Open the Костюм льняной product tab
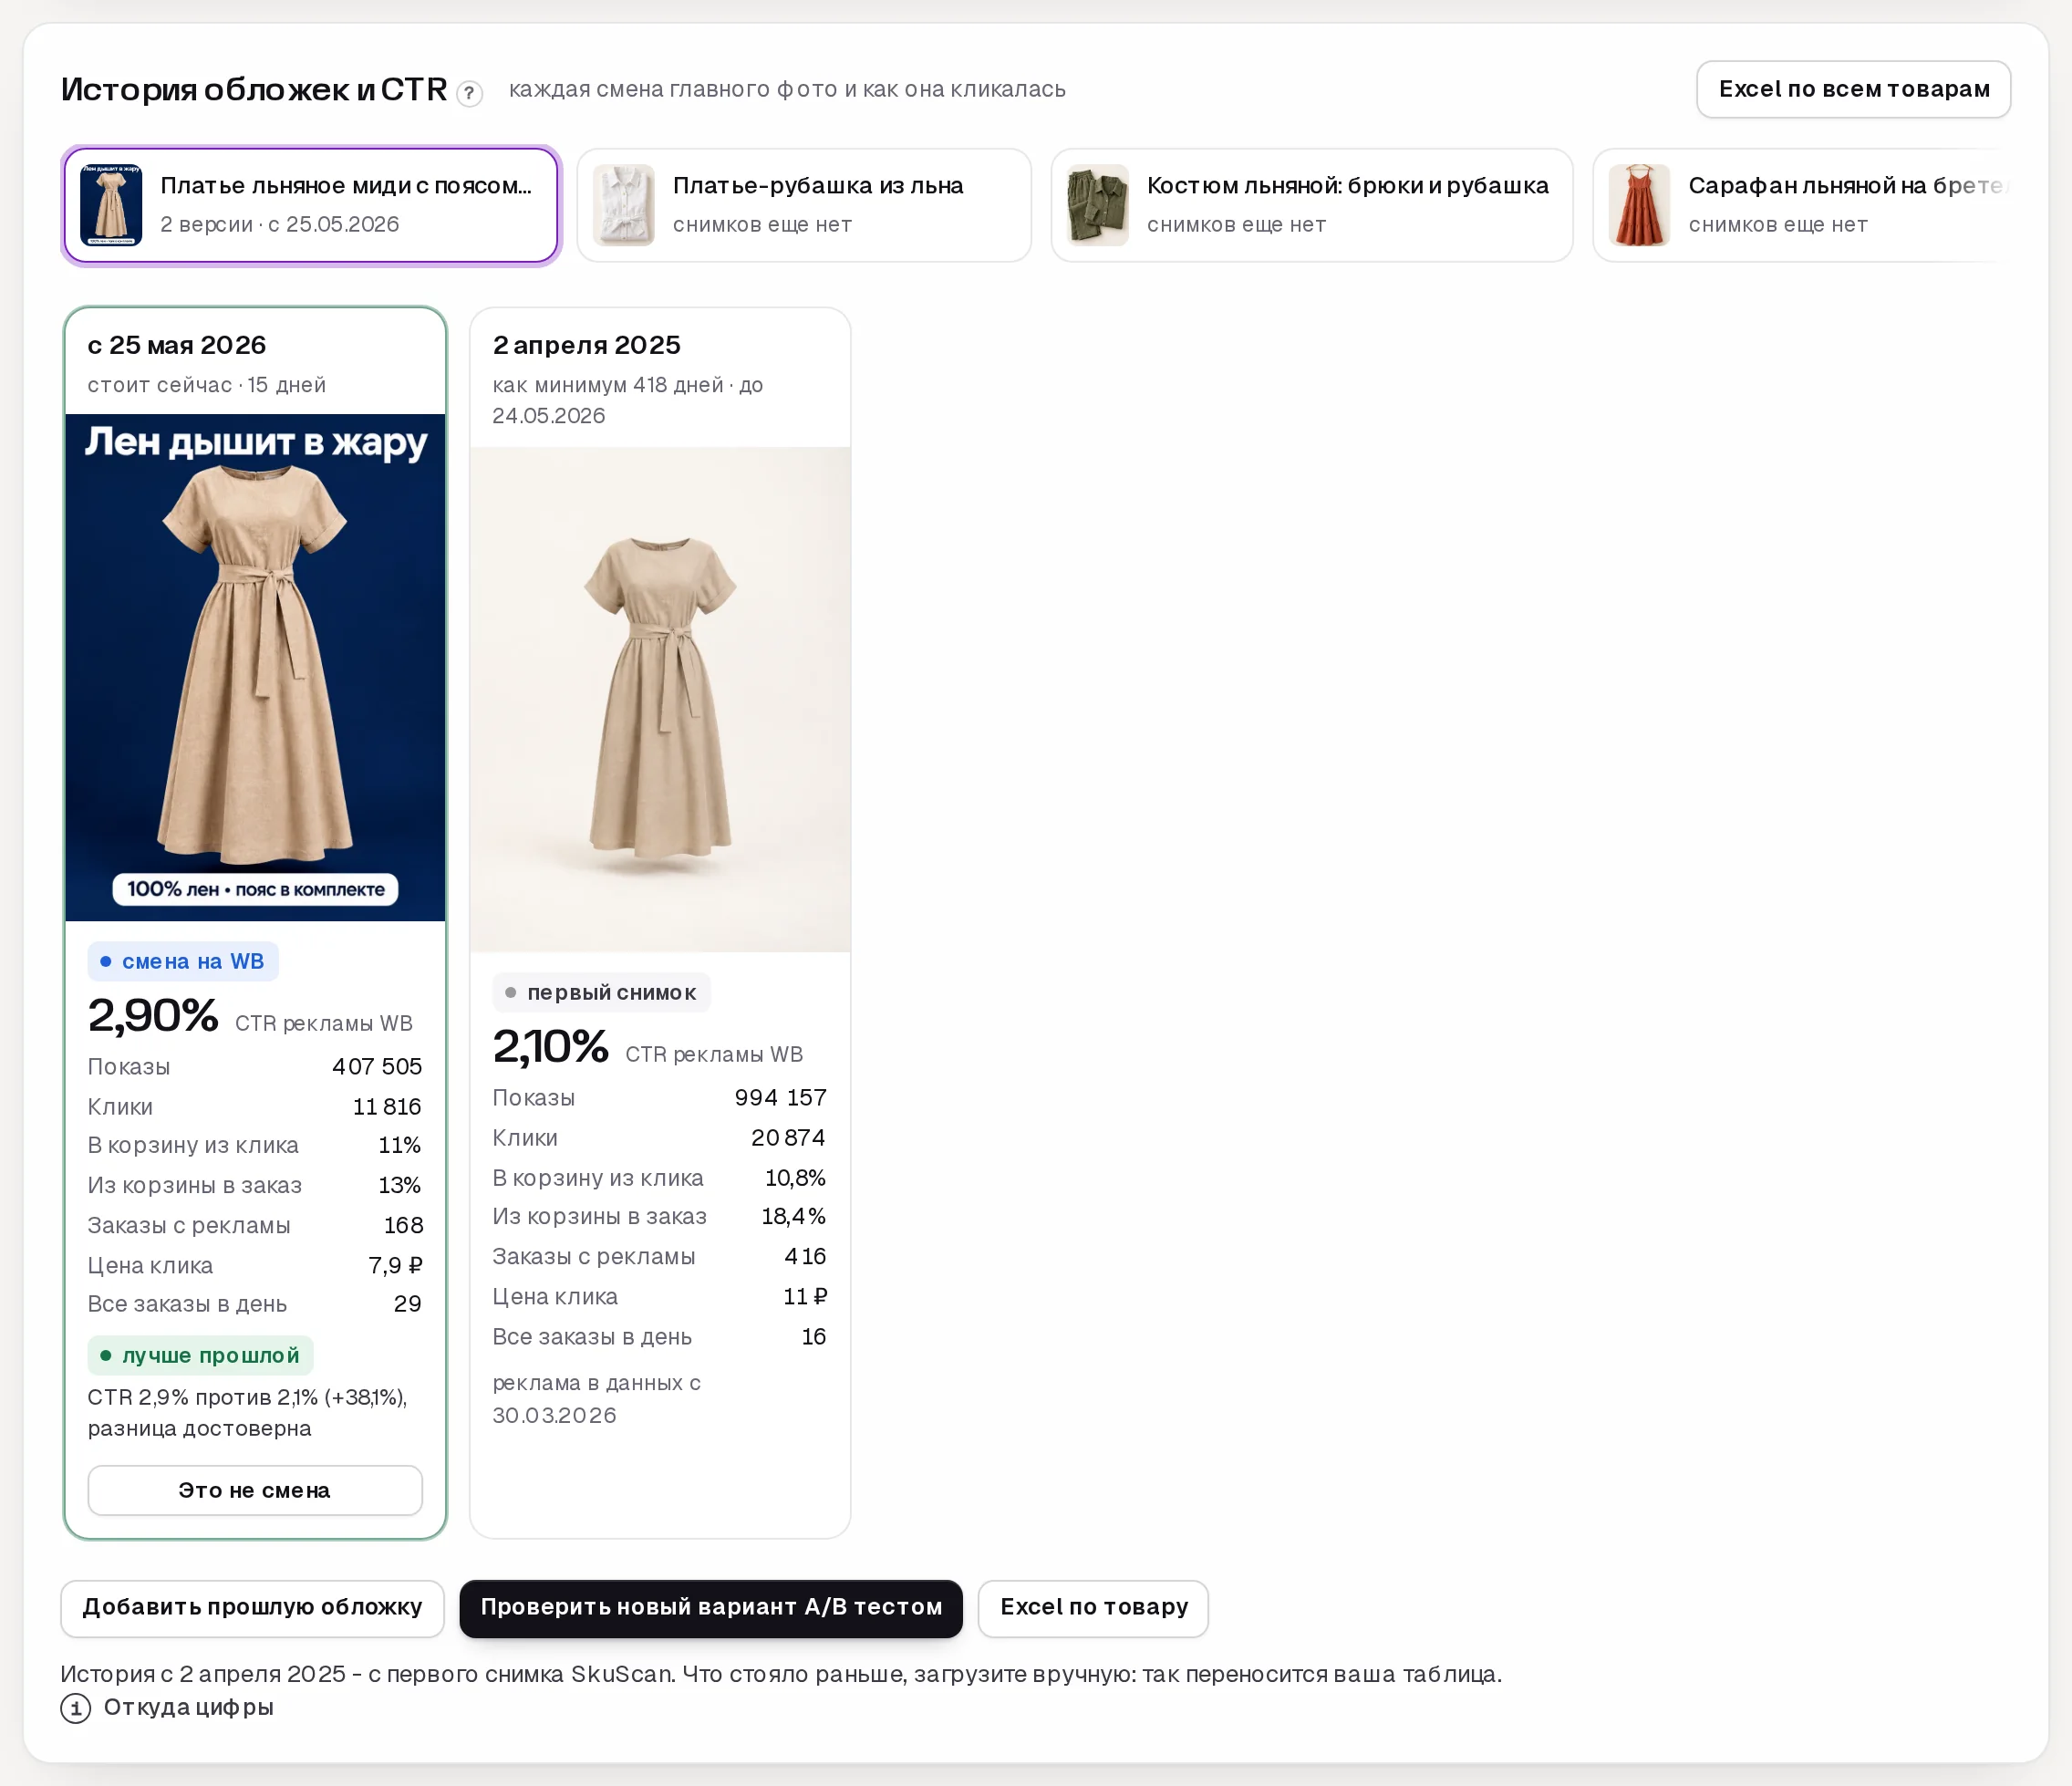The image size is (2072, 1786). tap(1312, 205)
